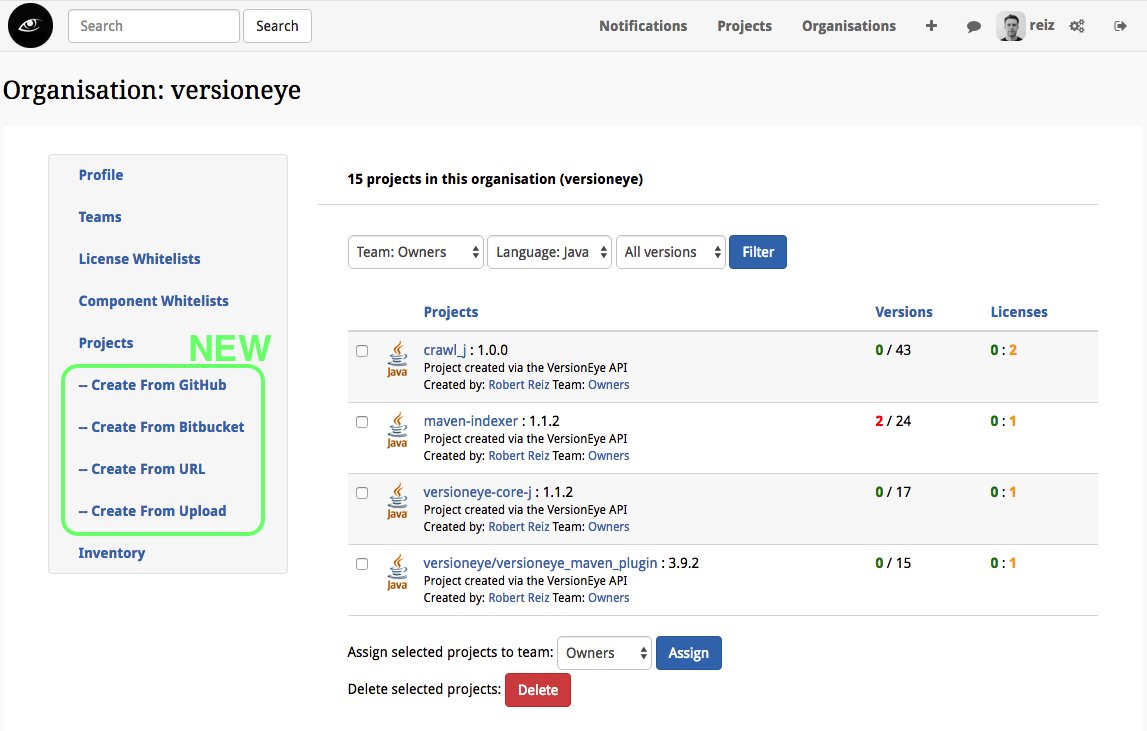Click the red Delete button
Image resolution: width=1147 pixels, height=731 pixels.
[x=538, y=690]
